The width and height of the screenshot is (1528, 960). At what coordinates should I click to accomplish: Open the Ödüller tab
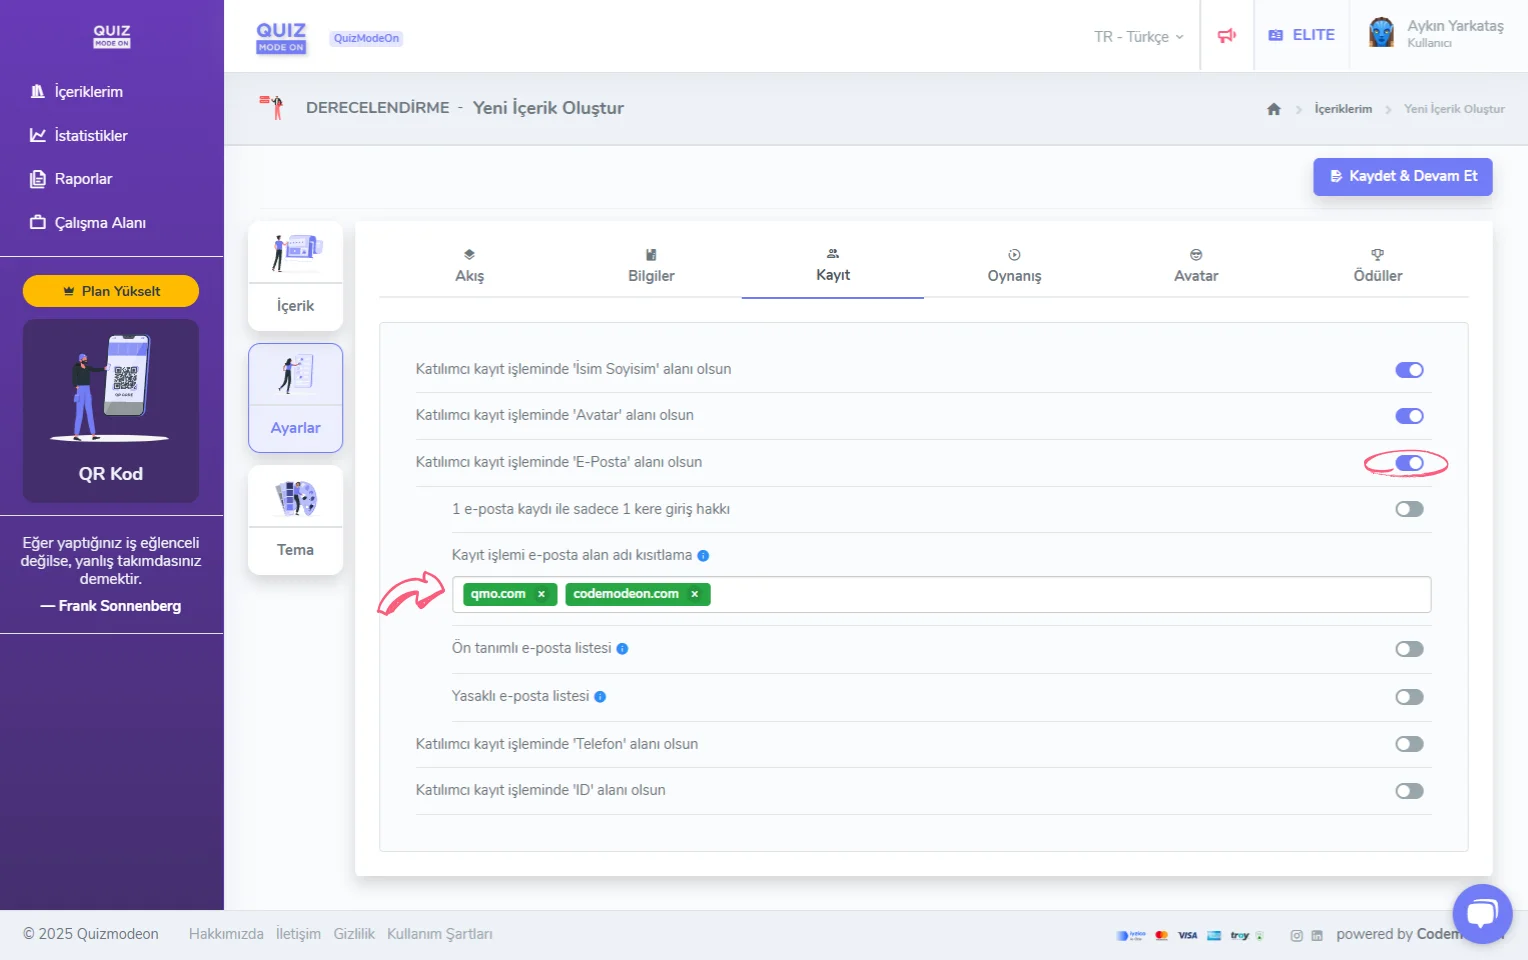(x=1377, y=266)
